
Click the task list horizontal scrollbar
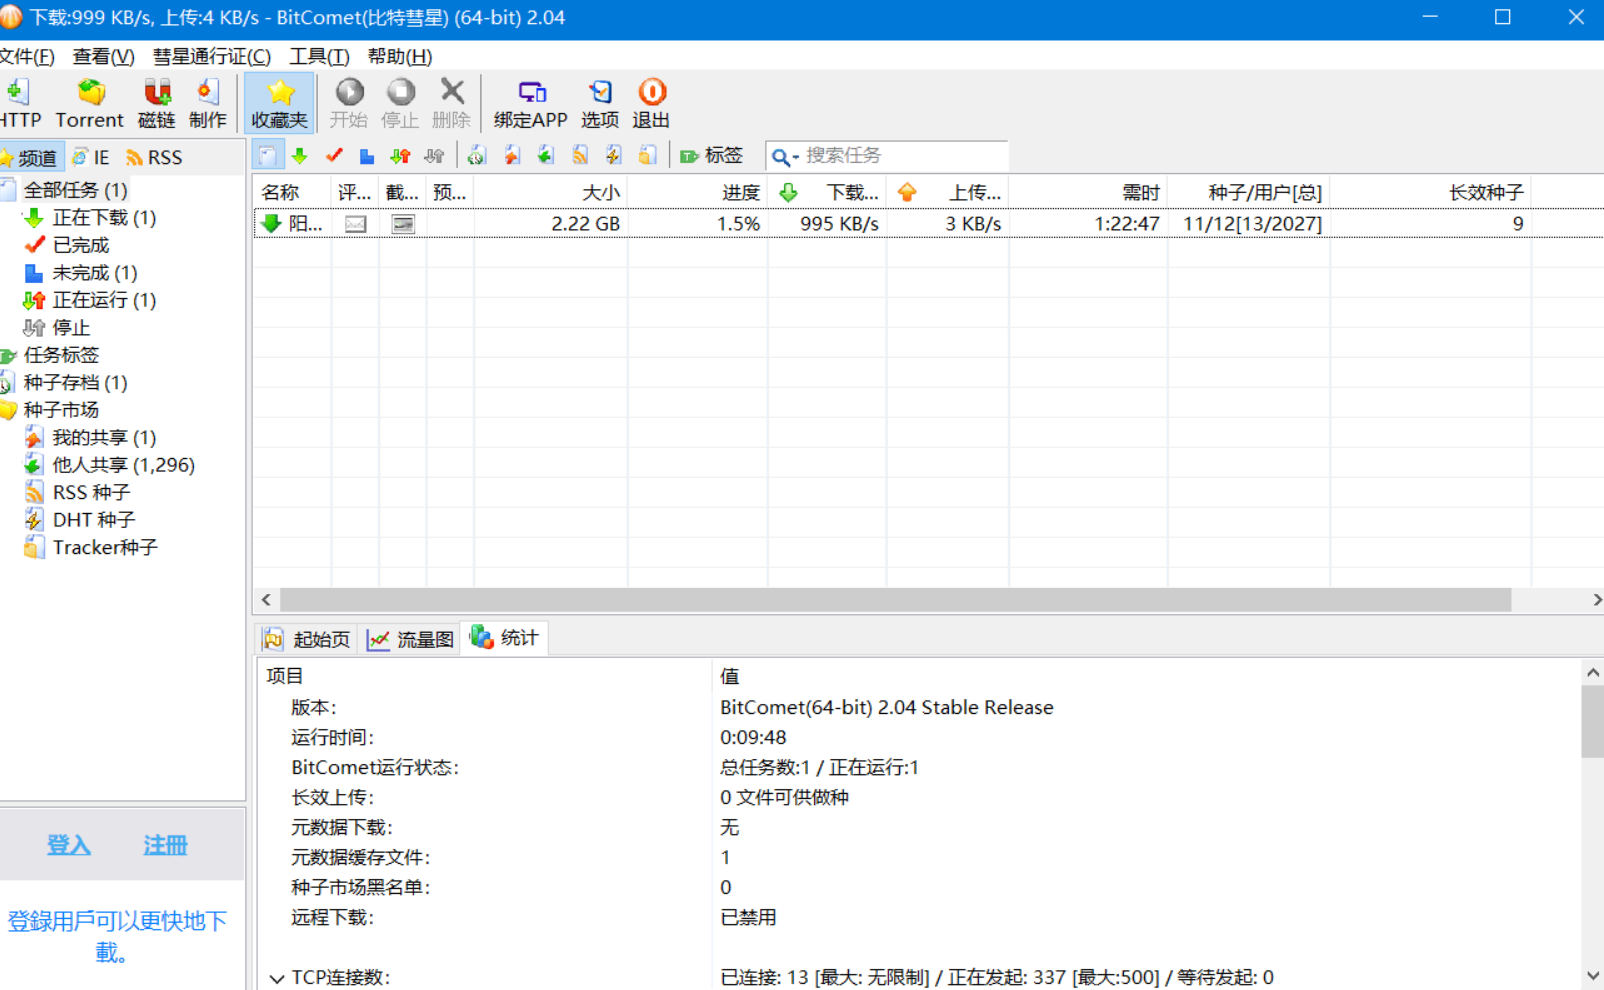pos(895,600)
